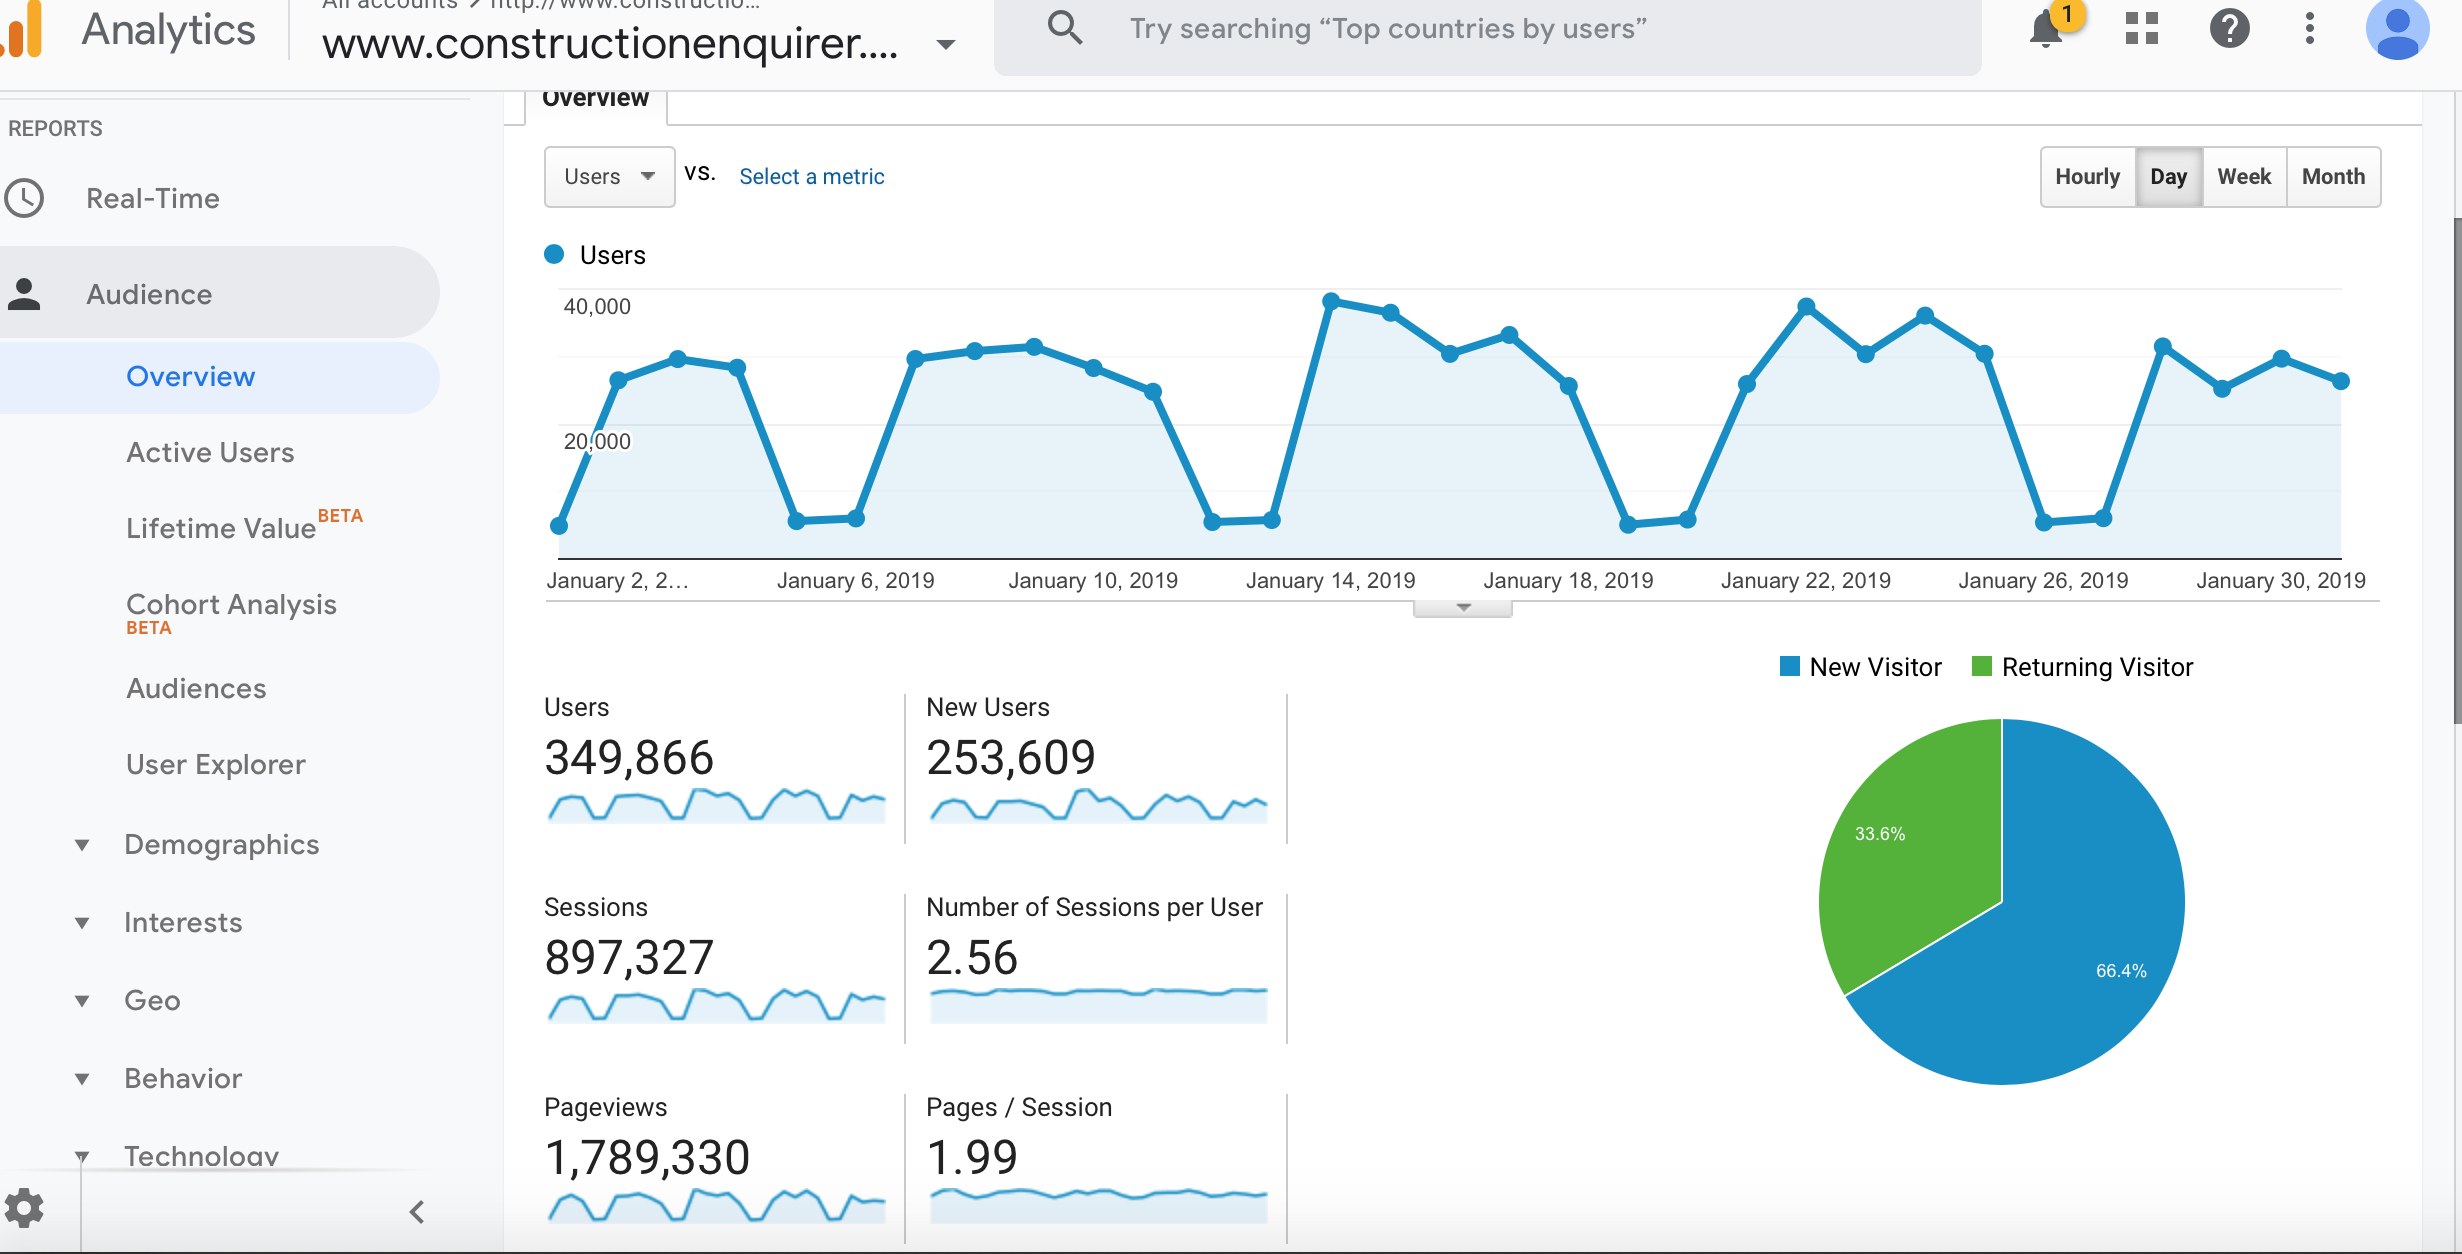The image size is (2462, 1254).
Task: Open Cohort Analysis report
Action: point(231,604)
